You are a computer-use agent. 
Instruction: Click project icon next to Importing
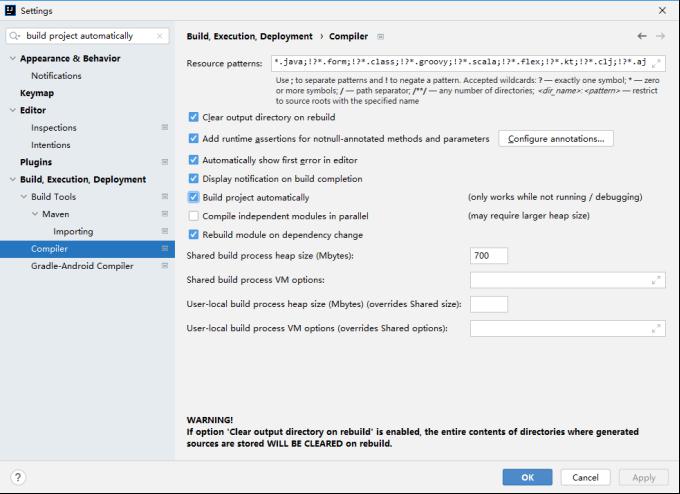pyautogui.click(x=165, y=231)
